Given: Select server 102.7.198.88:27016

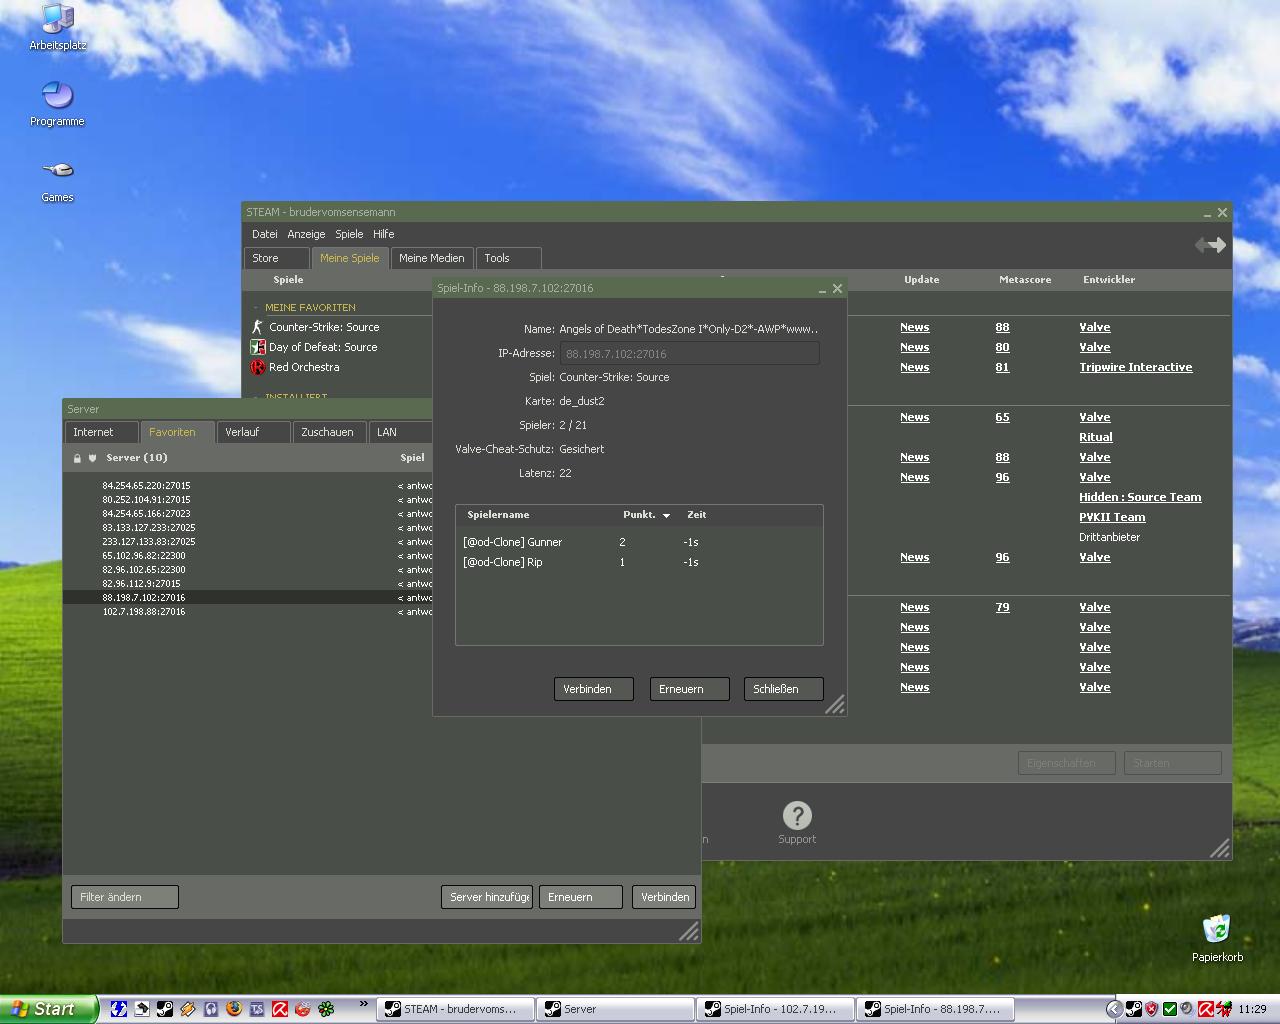Looking at the screenshot, I should click(247, 612).
